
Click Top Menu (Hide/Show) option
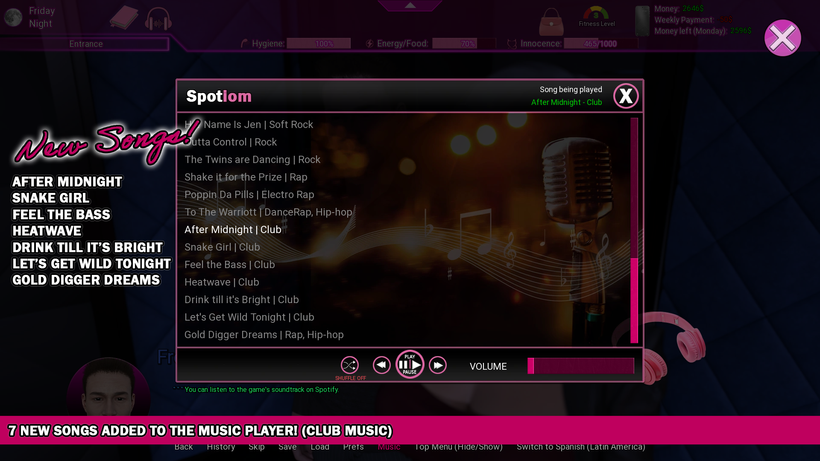pyautogui.click(x=458, y=447)
